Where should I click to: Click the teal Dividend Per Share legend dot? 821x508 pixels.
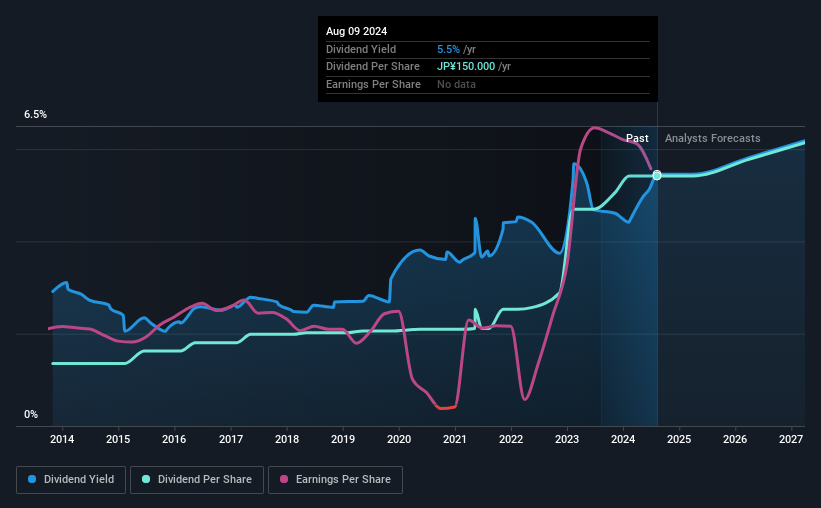pos(146,479)
